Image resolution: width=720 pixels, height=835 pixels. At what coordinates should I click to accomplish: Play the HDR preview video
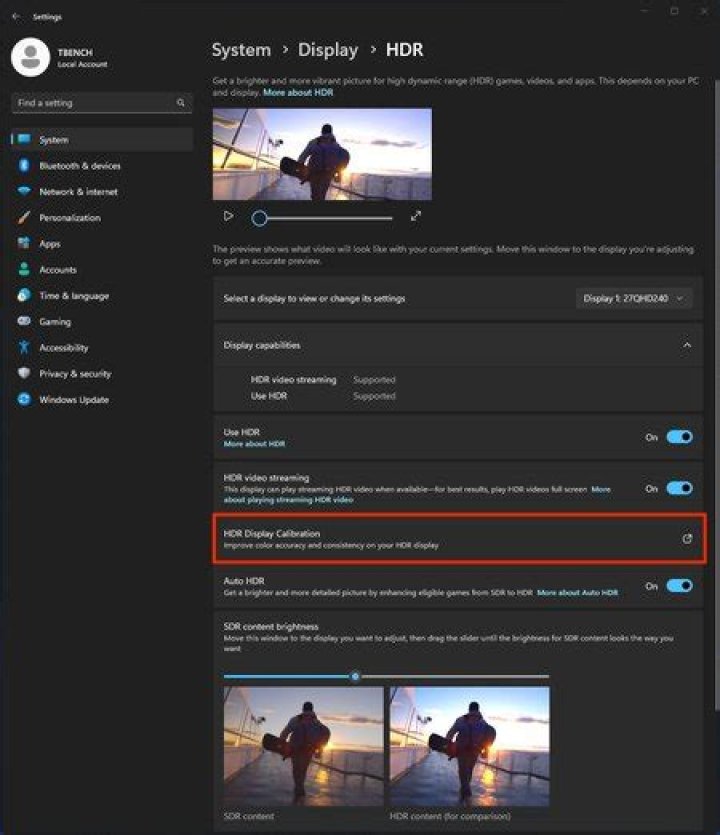tap(229, 216)
